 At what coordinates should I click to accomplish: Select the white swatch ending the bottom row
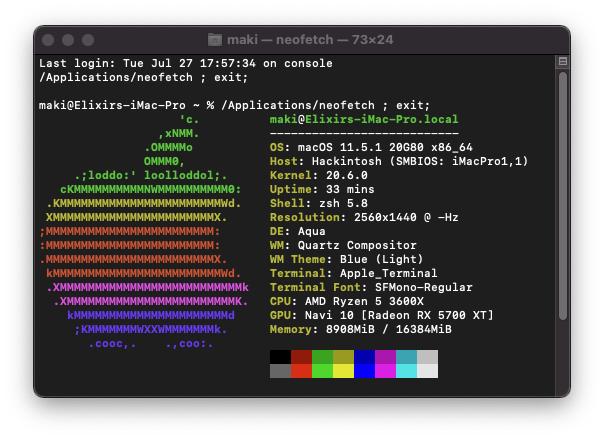[x=427, y=371]
